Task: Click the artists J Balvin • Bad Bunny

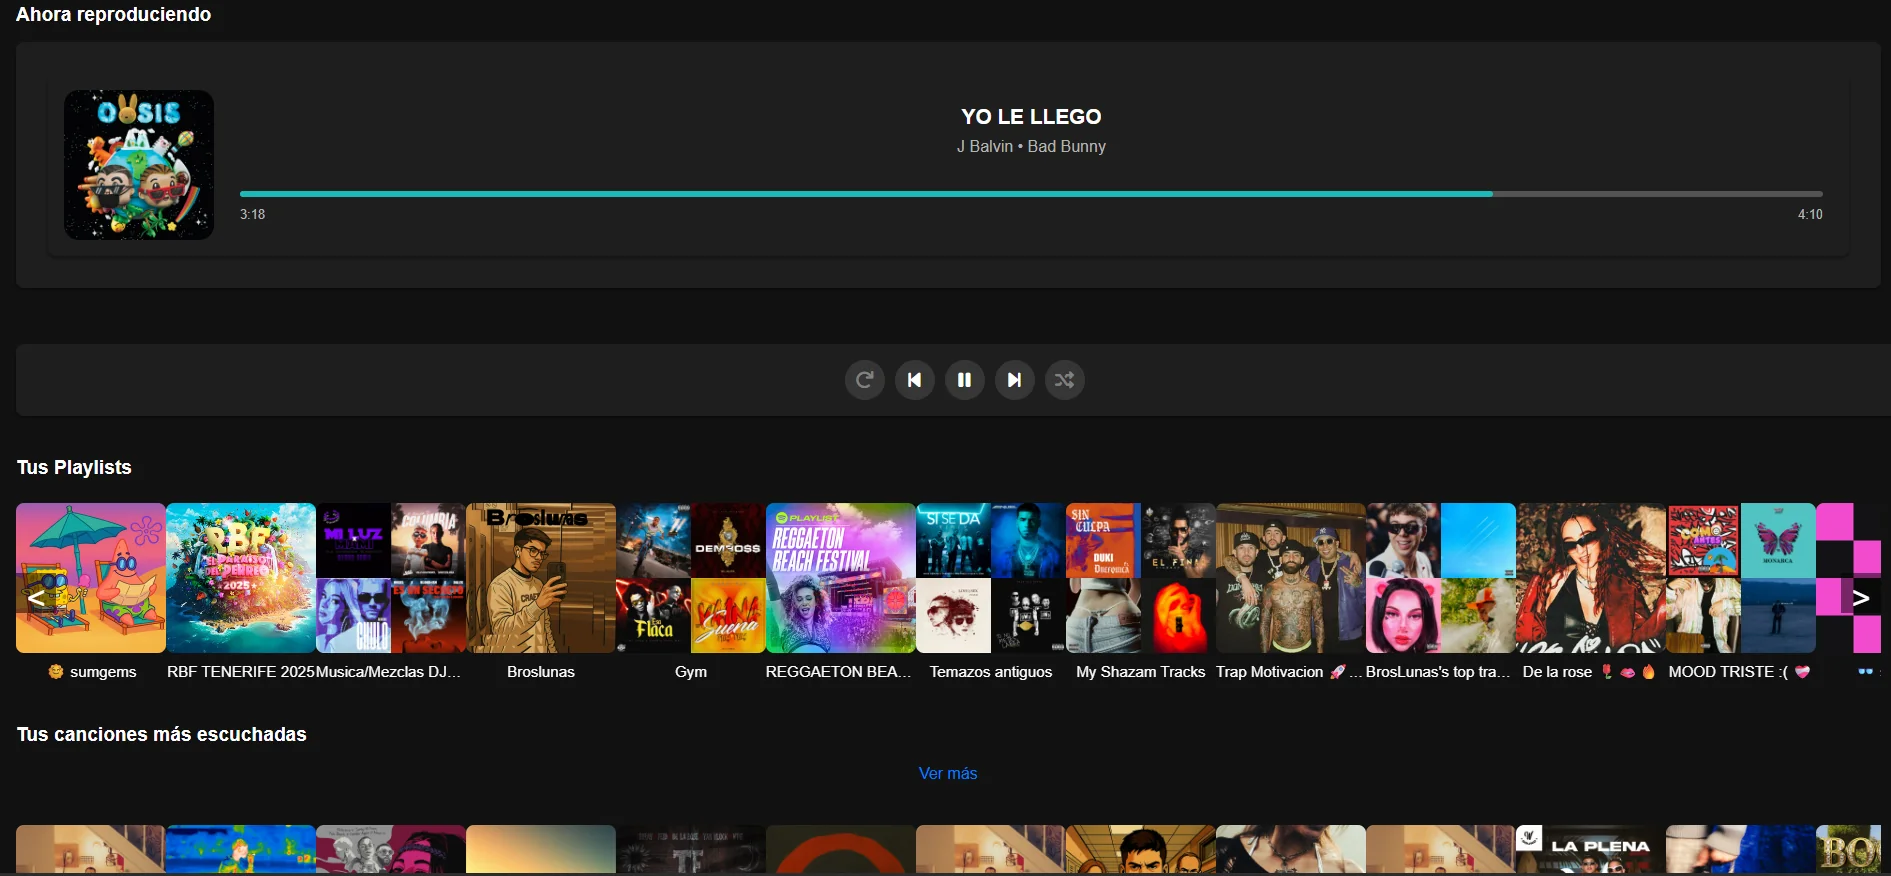Action: point(1031,146)
